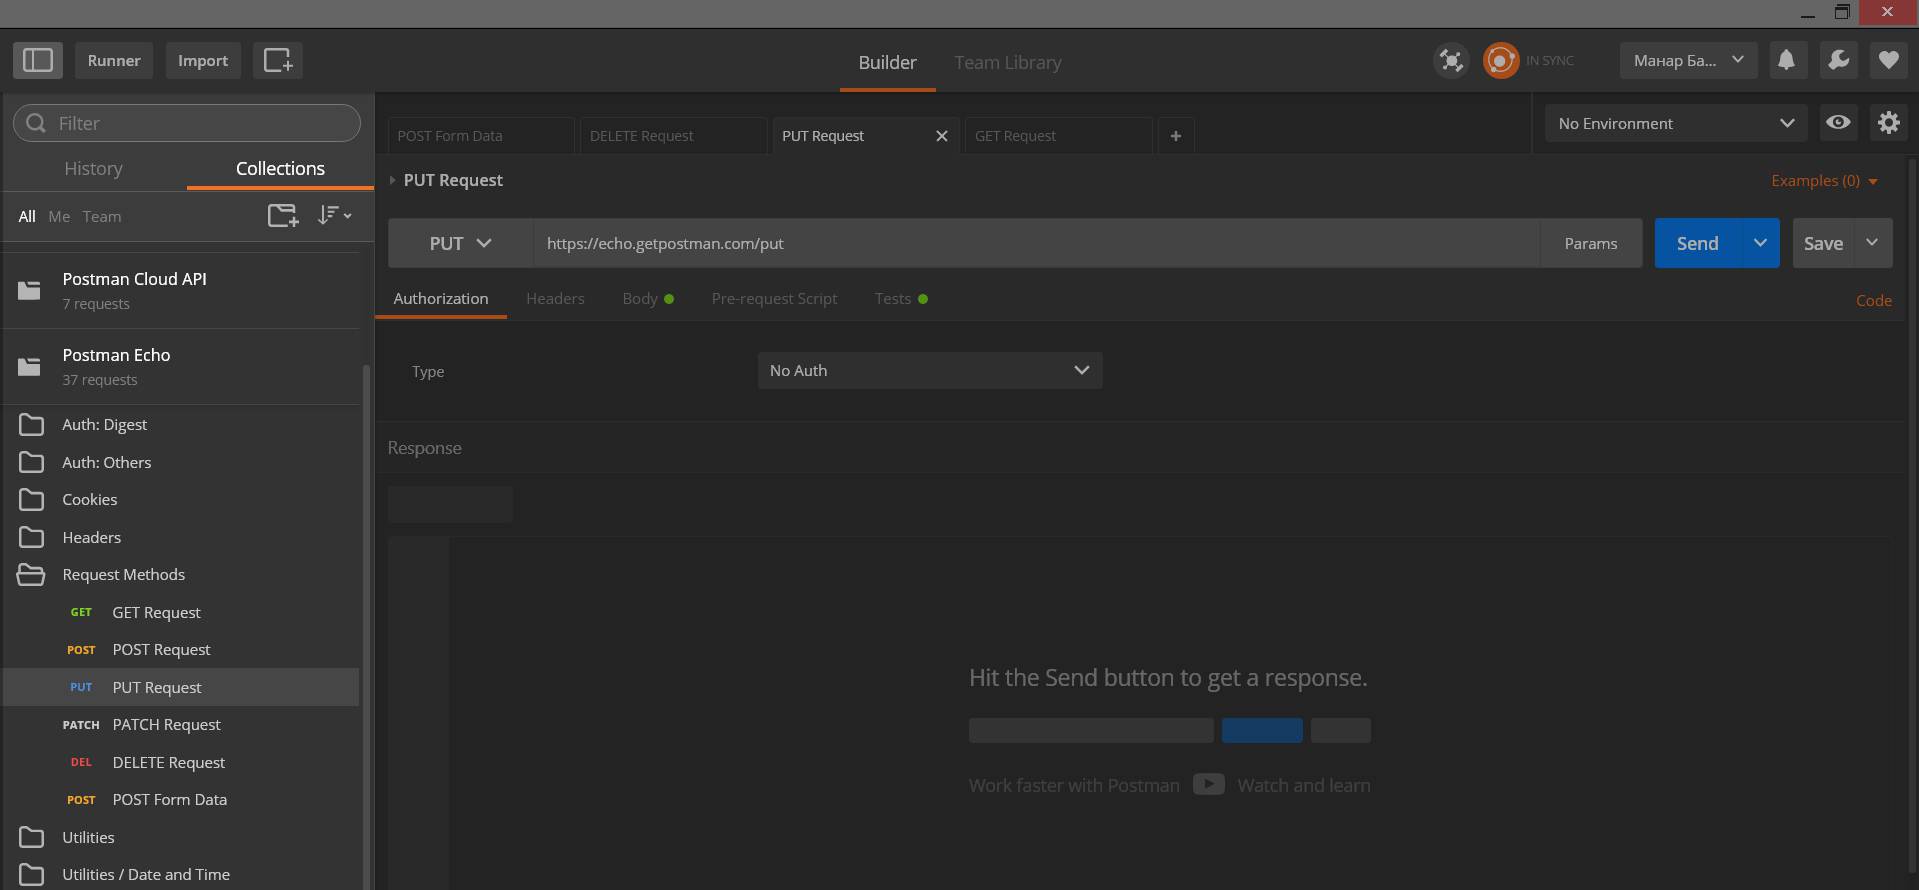Switch to the History tab
This screenshot has height=890, width=1919.
pos(93,168)
